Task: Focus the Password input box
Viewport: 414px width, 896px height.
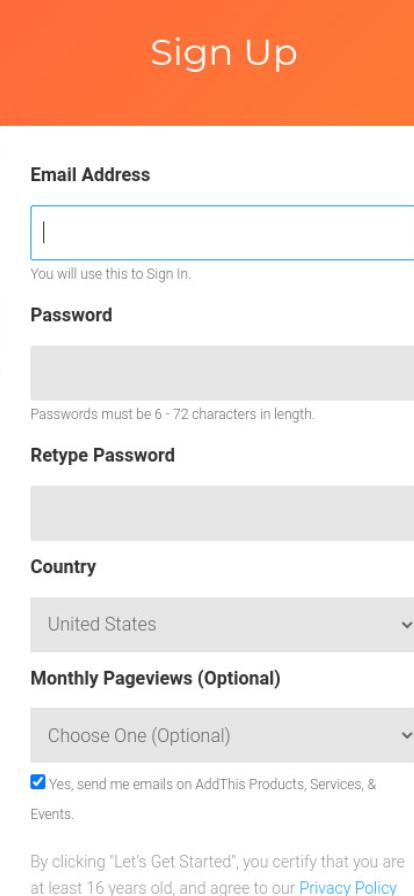Action: [222, 373]
